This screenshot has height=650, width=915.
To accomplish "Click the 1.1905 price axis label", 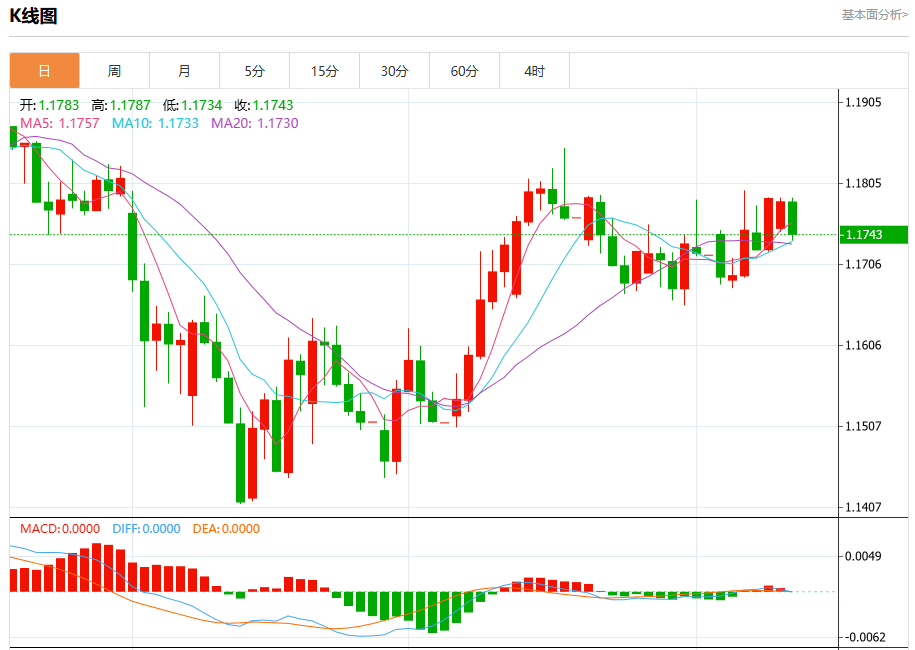I will 864,103.
